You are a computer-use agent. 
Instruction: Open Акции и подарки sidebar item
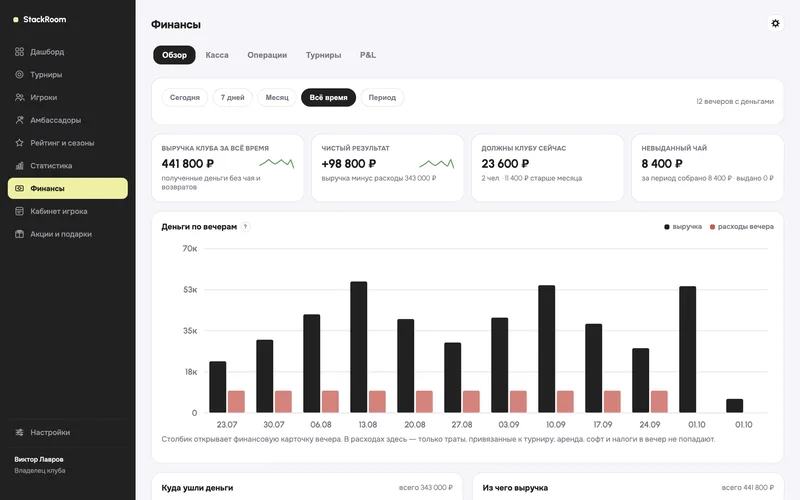[x=68, y=234]
